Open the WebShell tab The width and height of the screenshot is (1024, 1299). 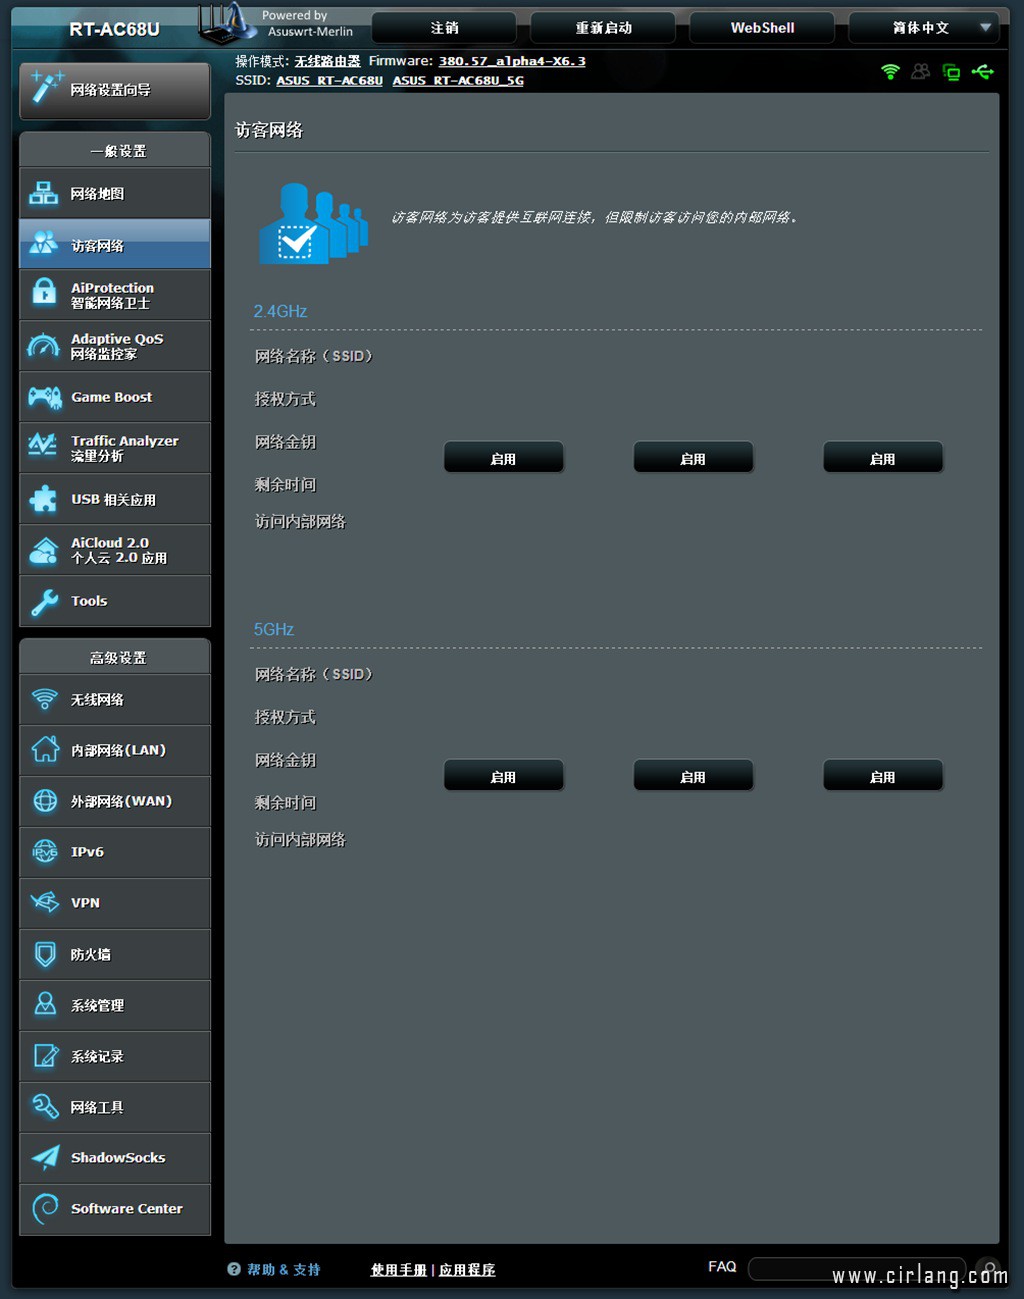tap(762, 28)
